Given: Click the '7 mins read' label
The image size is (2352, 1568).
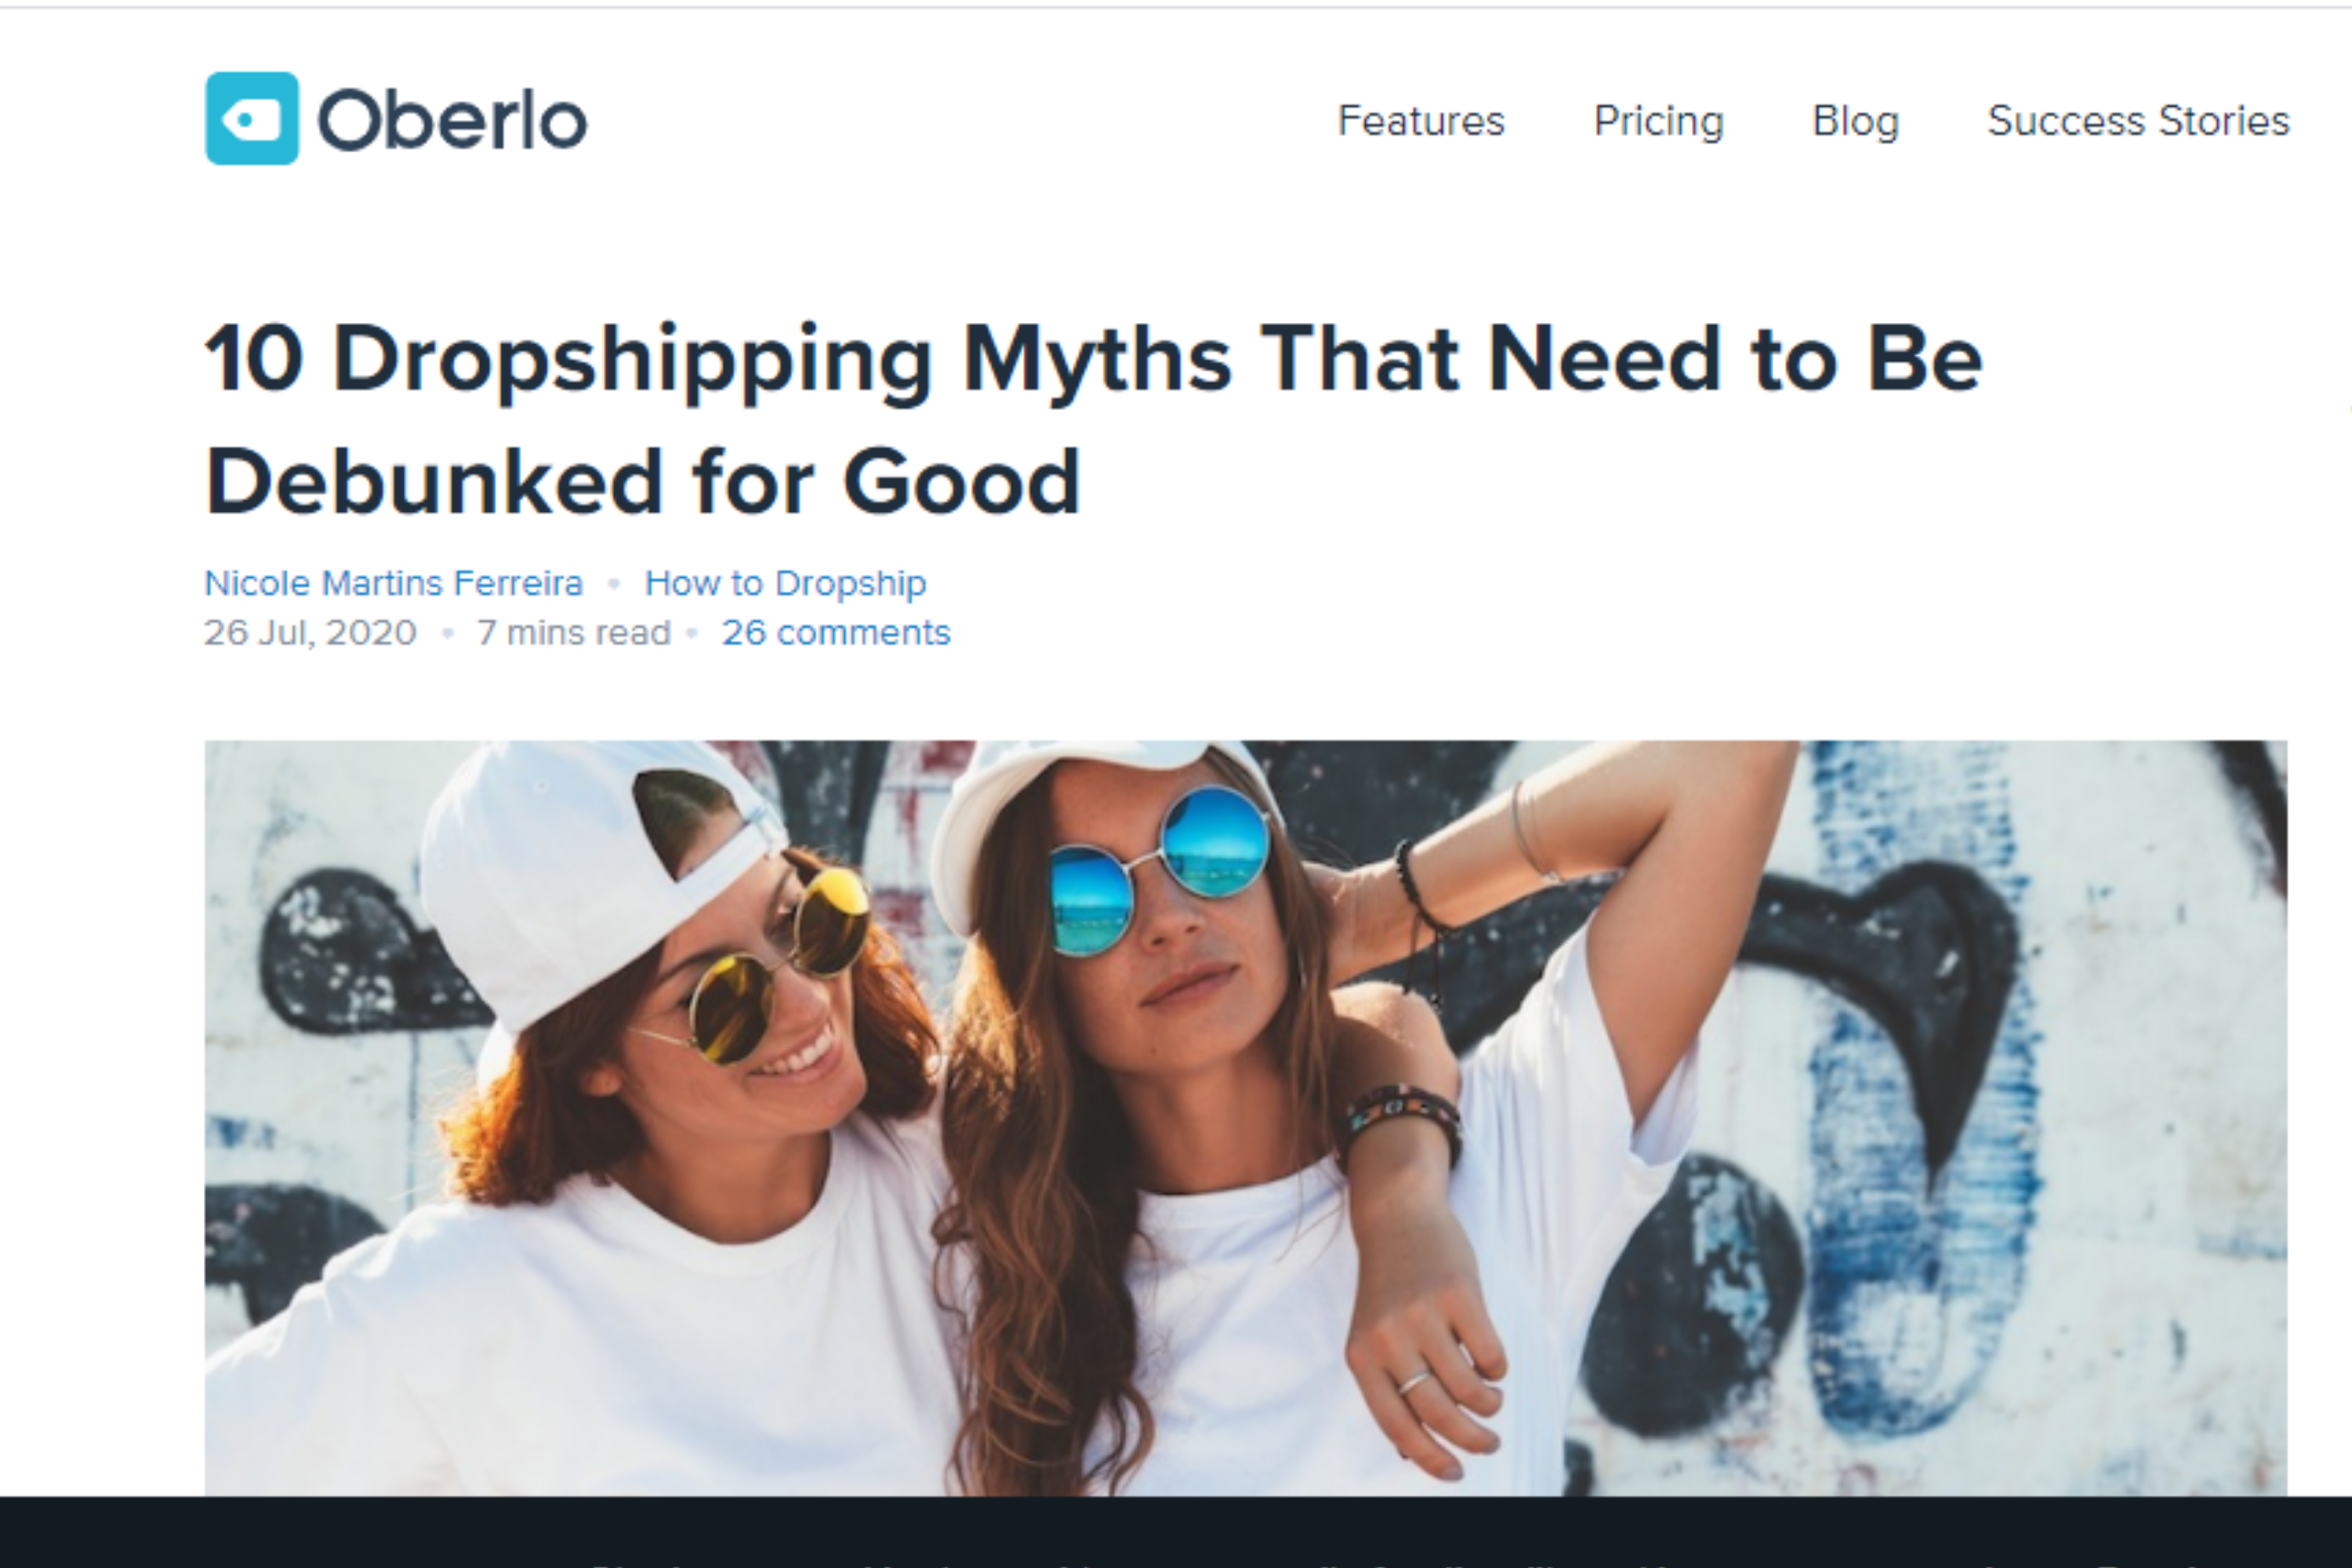Looking at the screenshot, I should point(573,633).
